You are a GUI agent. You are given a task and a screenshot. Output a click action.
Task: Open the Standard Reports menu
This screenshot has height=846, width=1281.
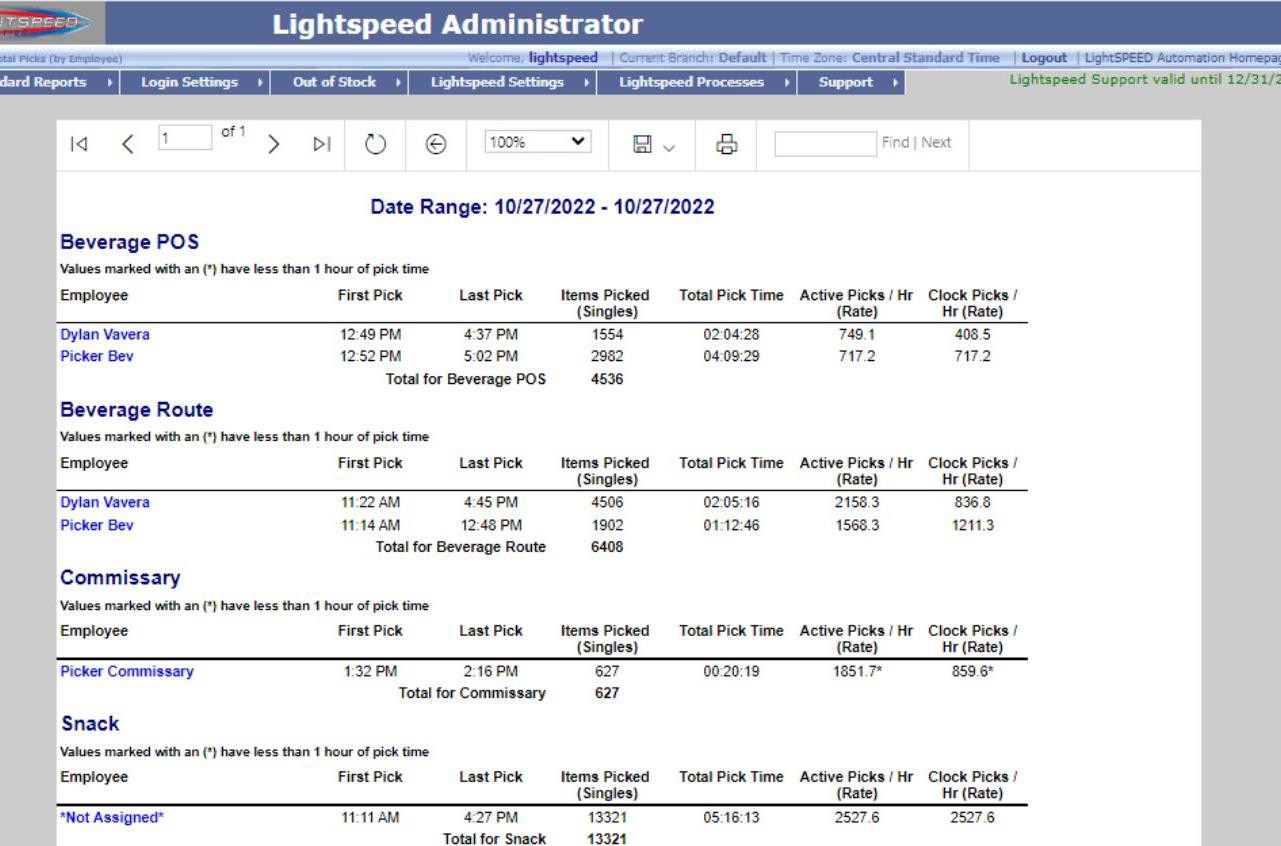[43, 82]
